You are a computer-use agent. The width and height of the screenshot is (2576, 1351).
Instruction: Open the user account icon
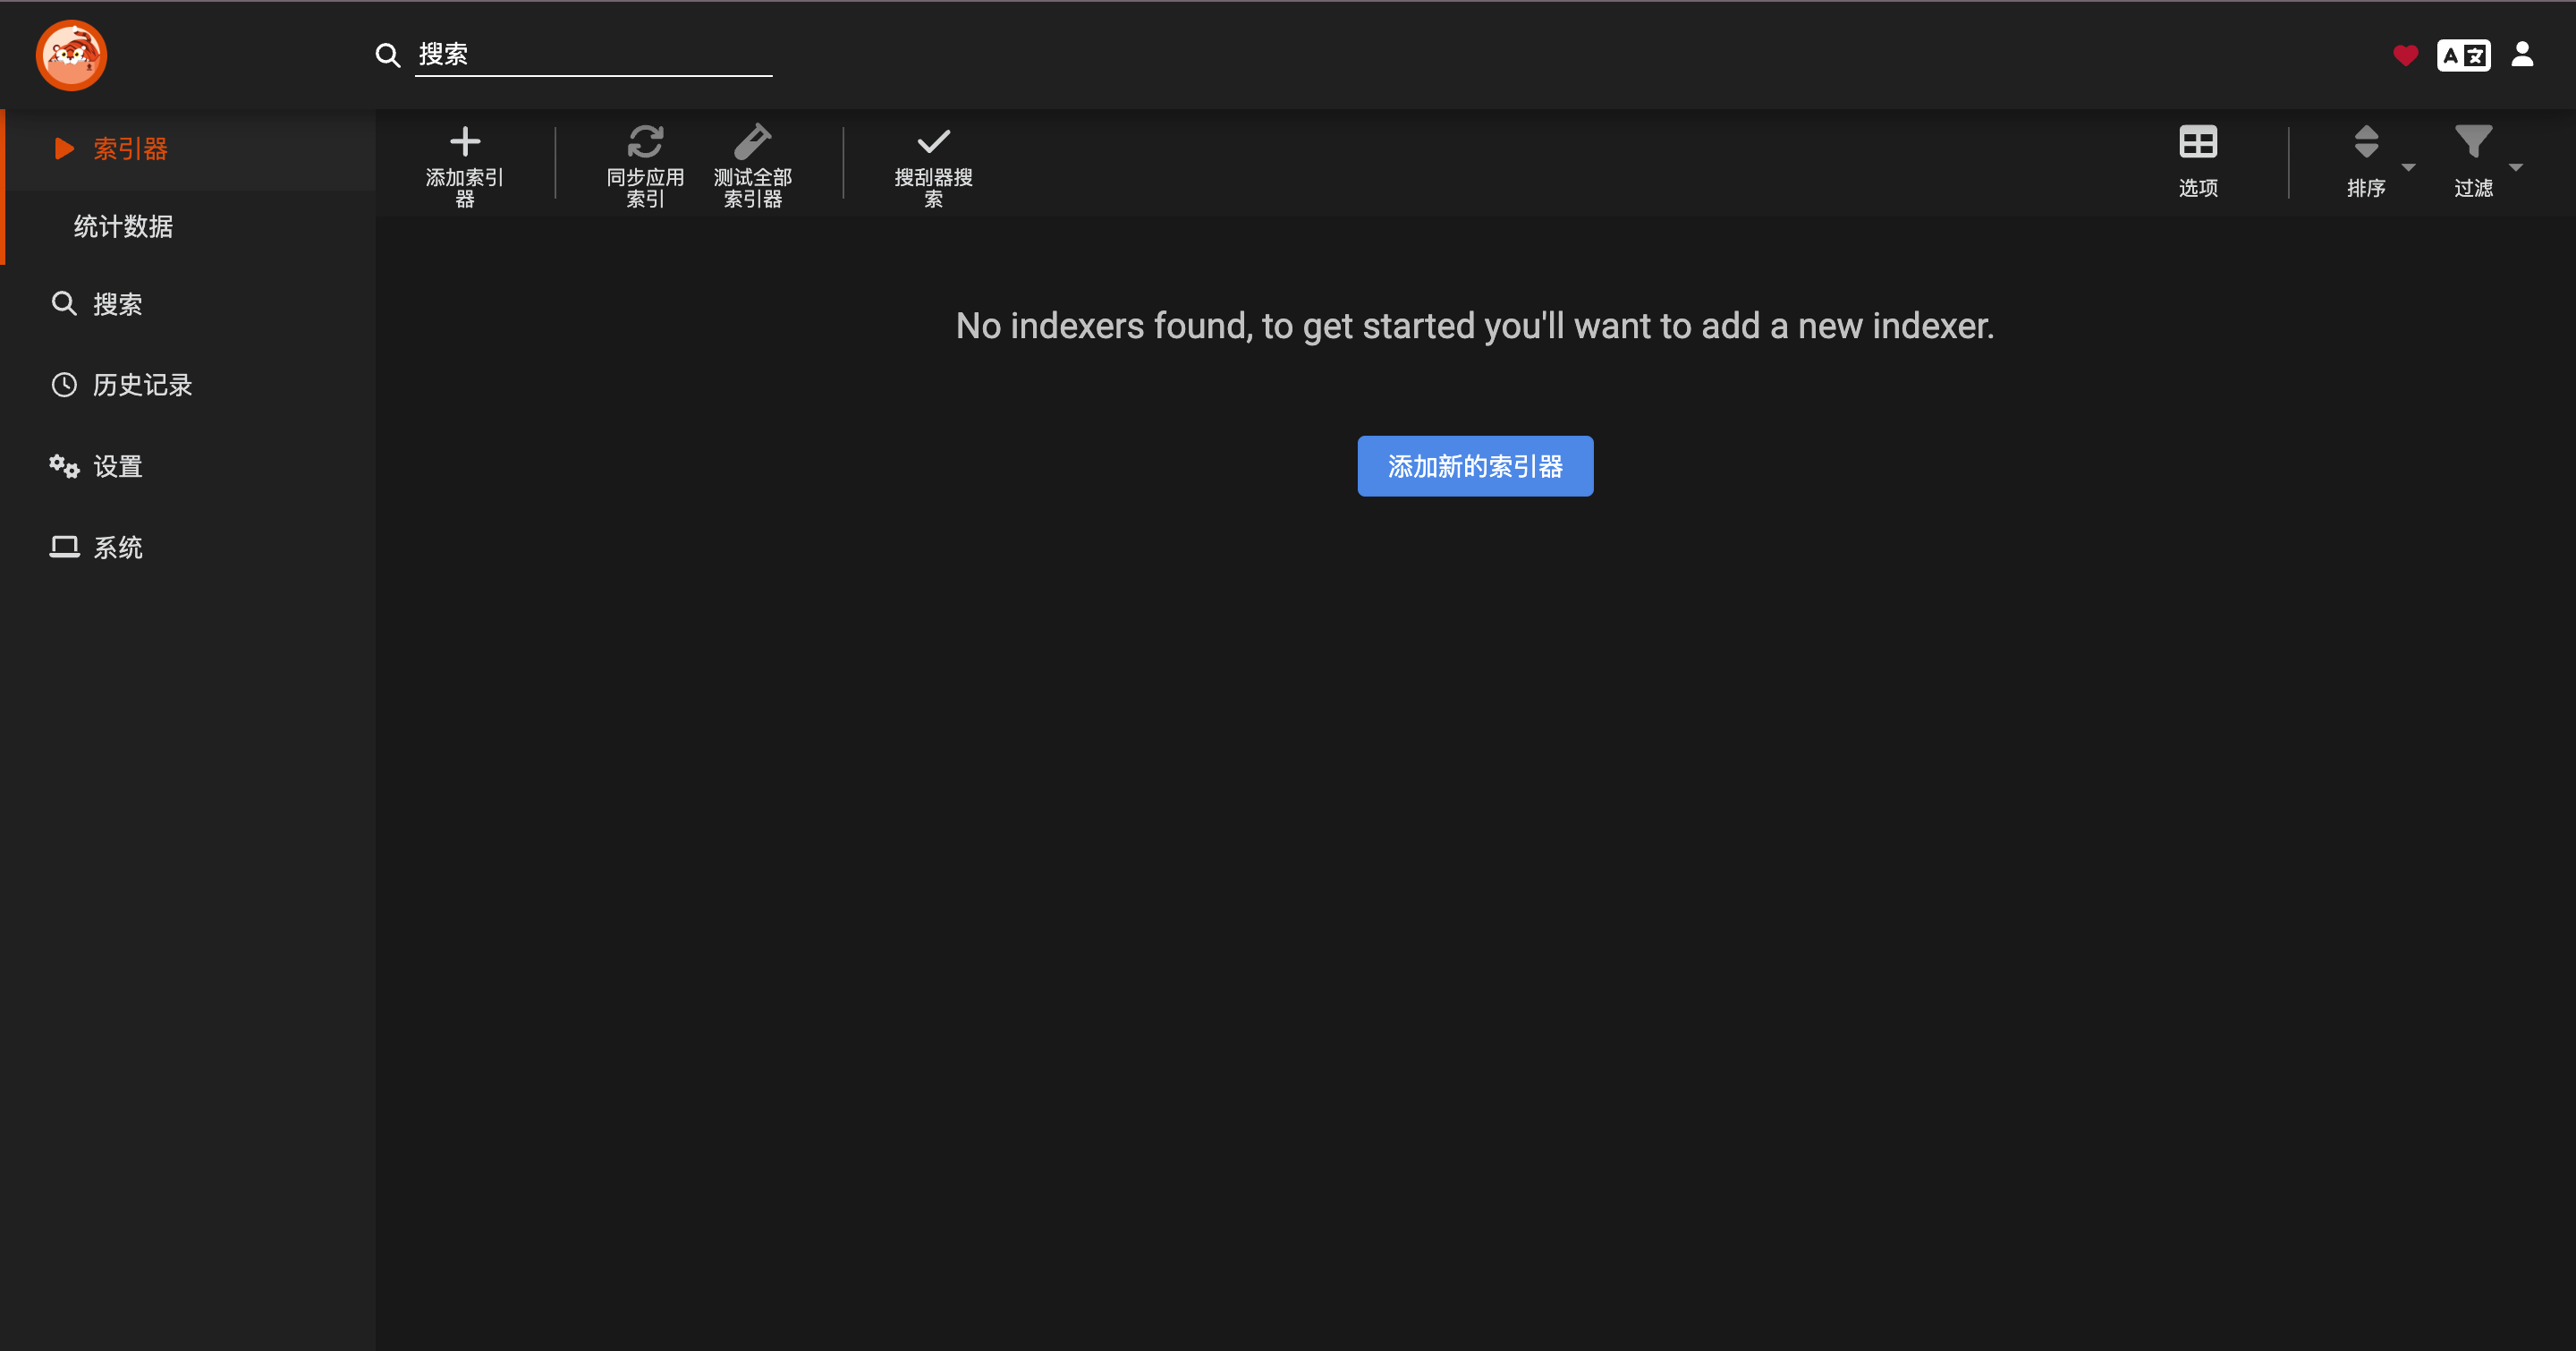tap(2522, 54)
